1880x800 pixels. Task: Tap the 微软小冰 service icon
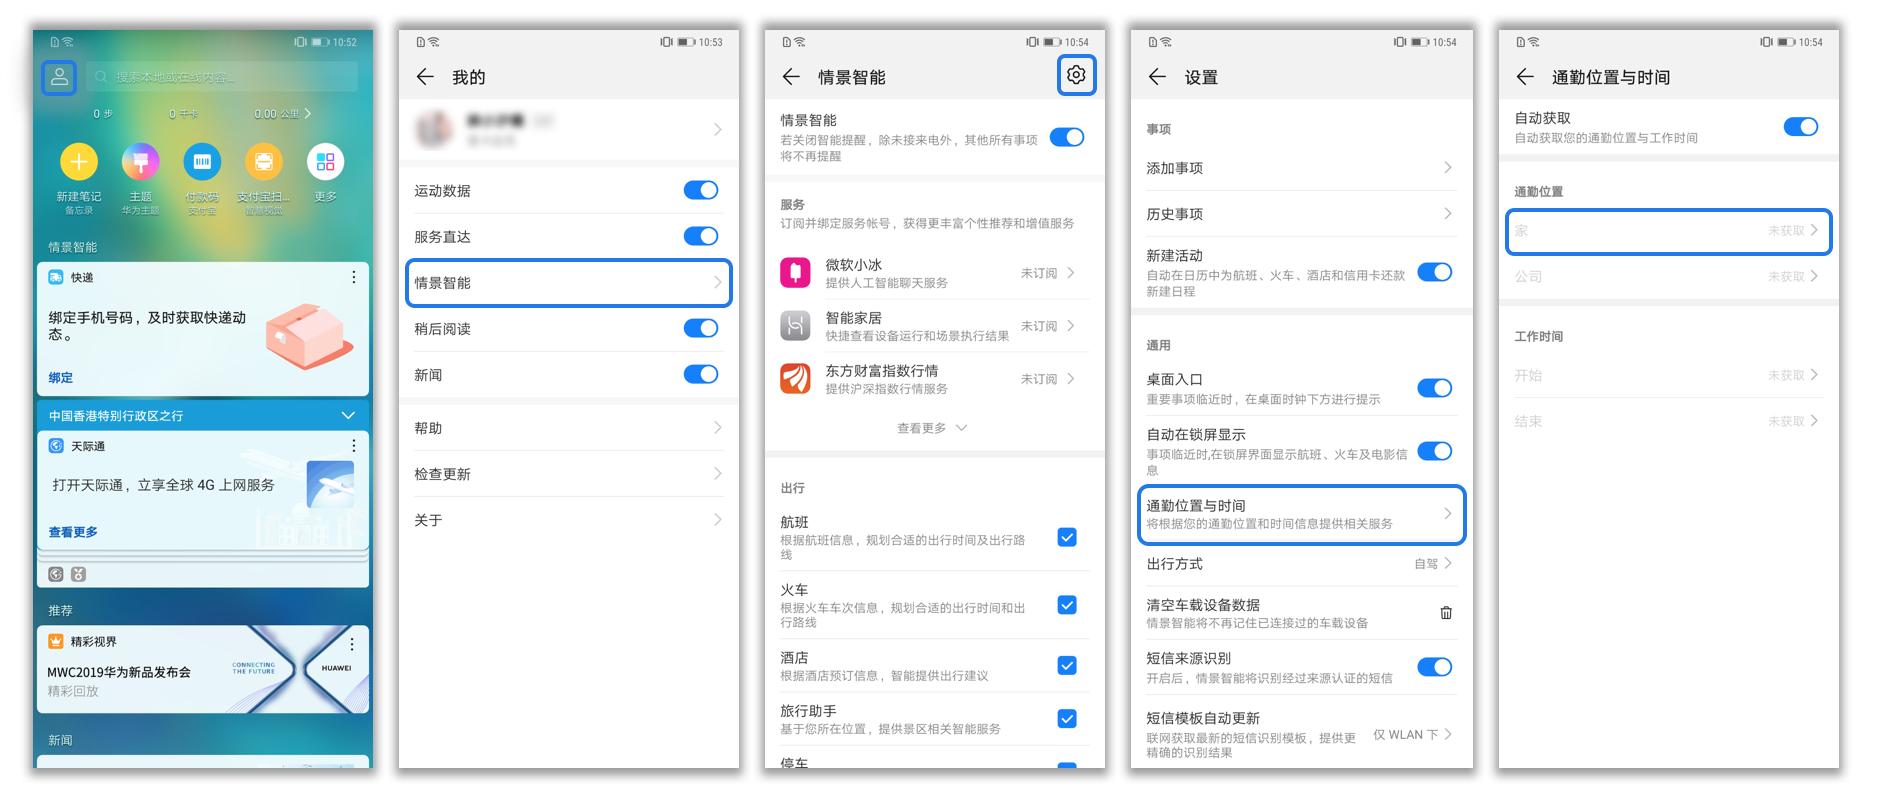796,273
